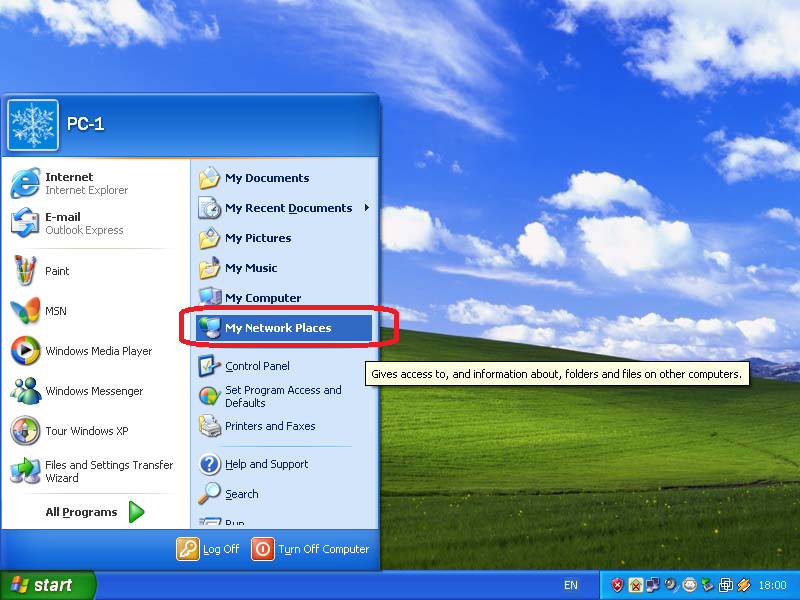Viewport: 800px width, 600px height.
Task: Open the volume control from the system tray
Action: coord(670,585)
